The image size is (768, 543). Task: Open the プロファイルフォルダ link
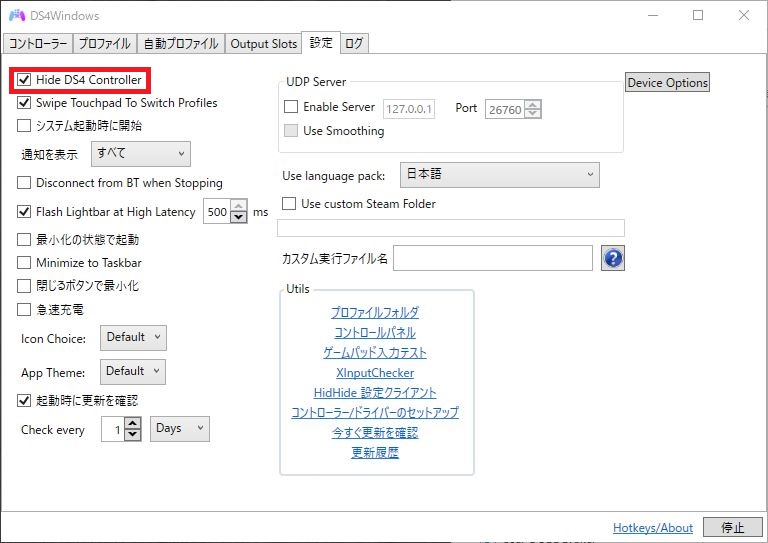[375, 312]
